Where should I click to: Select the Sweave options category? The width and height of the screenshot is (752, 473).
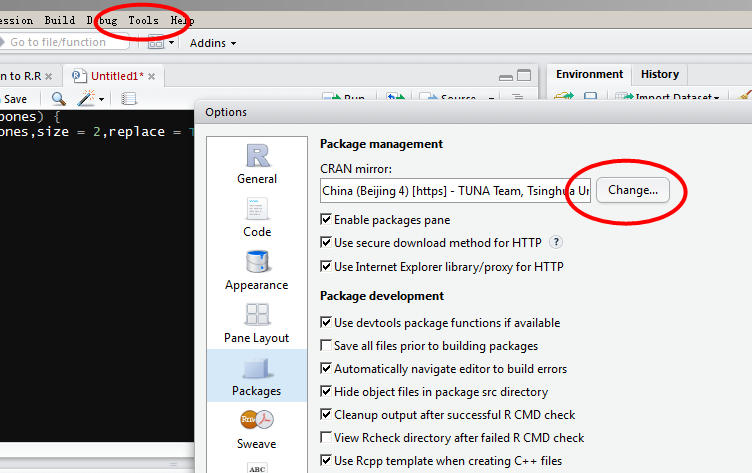(x=257, y=429)
